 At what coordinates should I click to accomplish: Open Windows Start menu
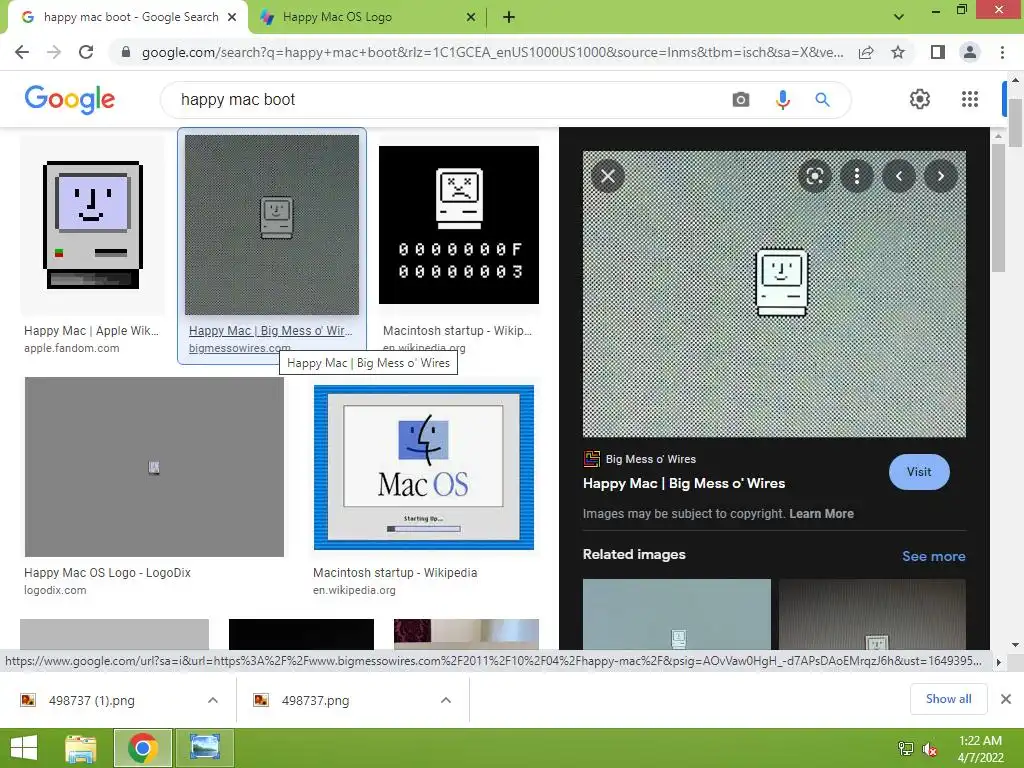(x=24, y=748)
